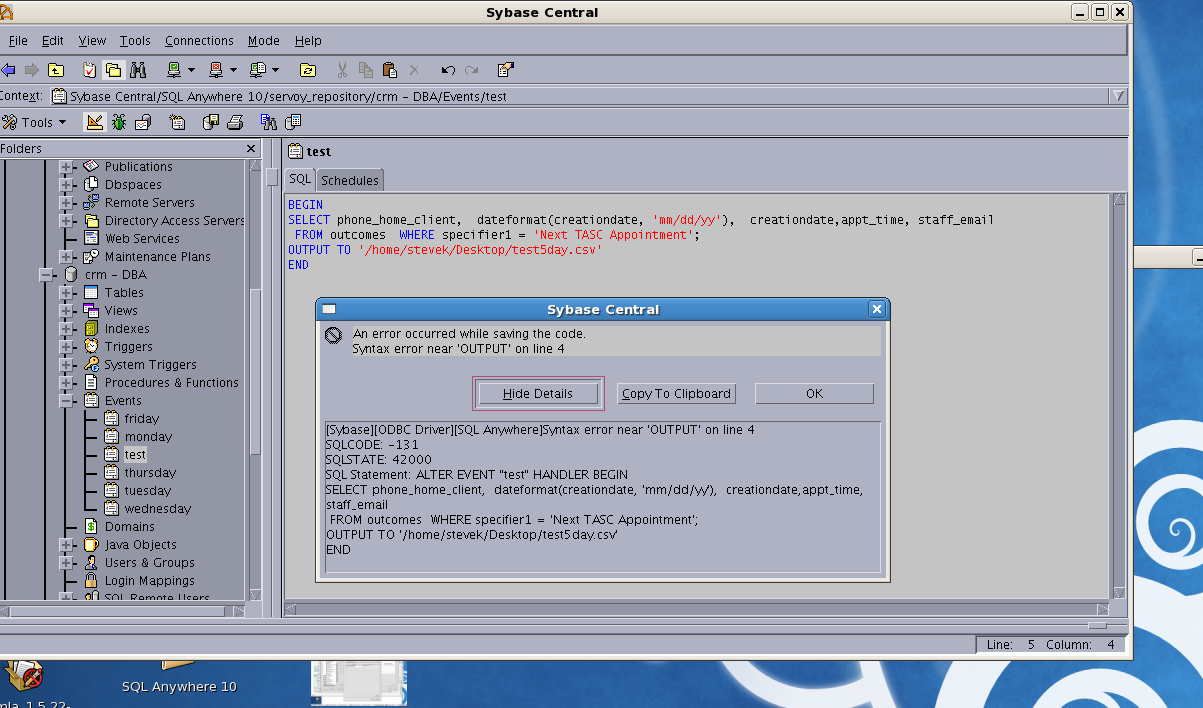Image resolution: width=1203 pixels, height=708 pixels.
Task: Toggle the Folders pane toolbar button
Action: coord(113,70)
